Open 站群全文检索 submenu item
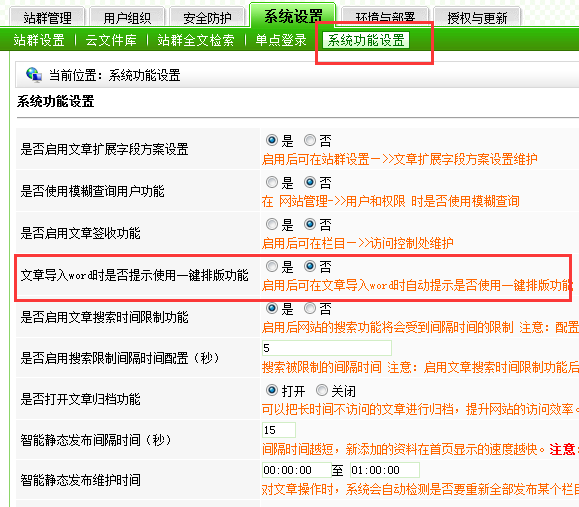This screenshot has width=579, height=507. tap(196, 40)
